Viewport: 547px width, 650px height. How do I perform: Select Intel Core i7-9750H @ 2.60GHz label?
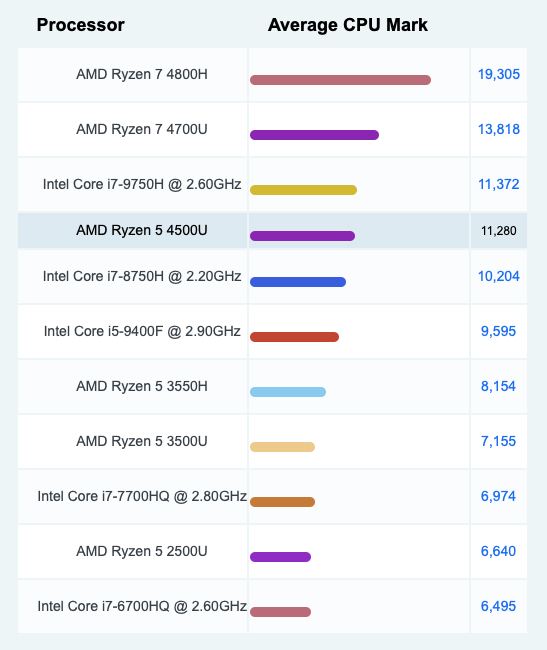pos(142,184)
